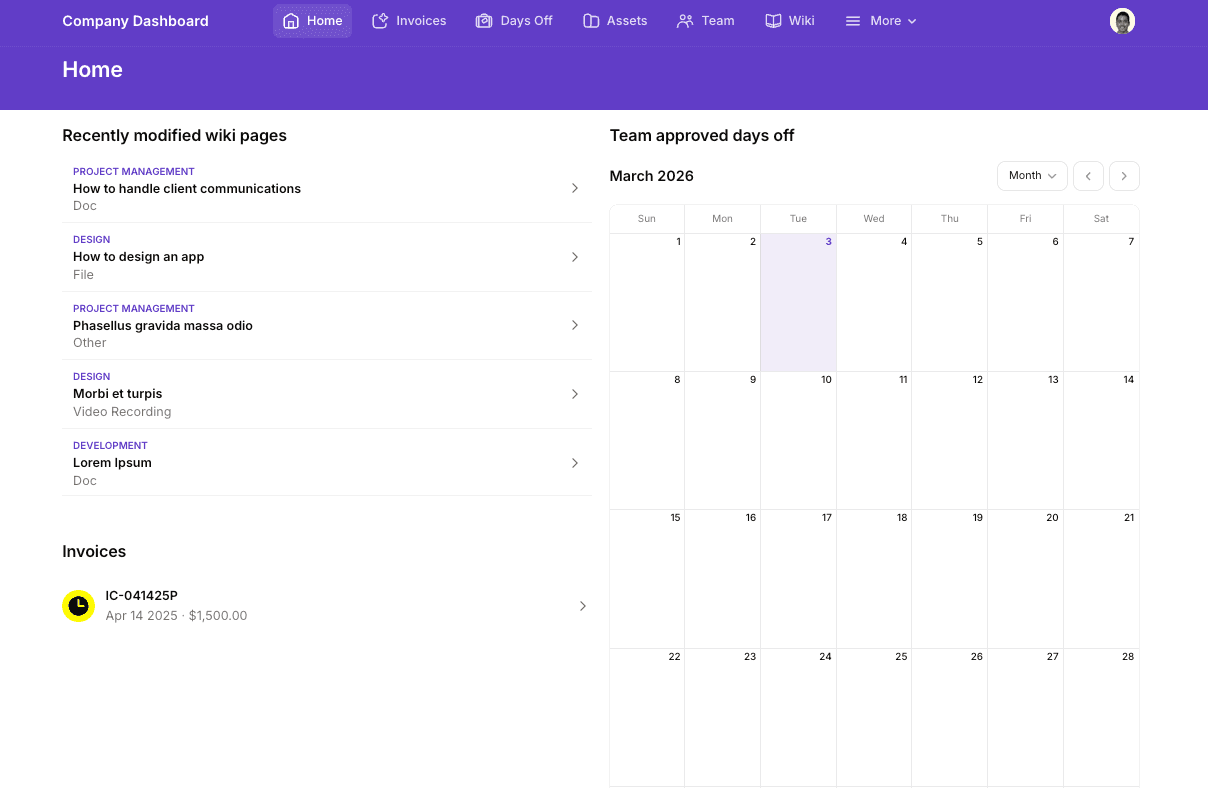Open the Wiki book icon
This screenshot has width=1208, height=788.
(x=771, y=20)
